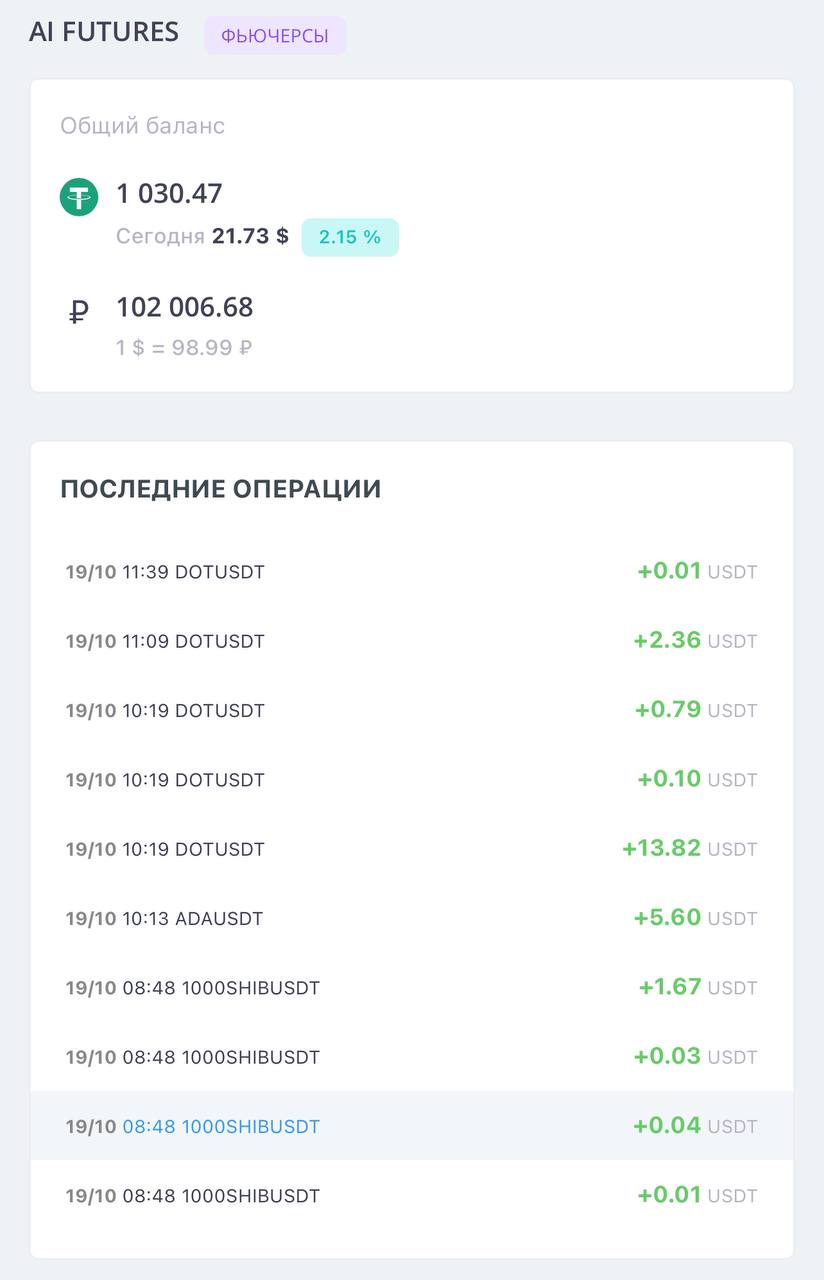Click the Сегодня 21.73 $ profit text
Image resolution: width=824 pixels, height=1280 pixels.
tap(202, 237)
